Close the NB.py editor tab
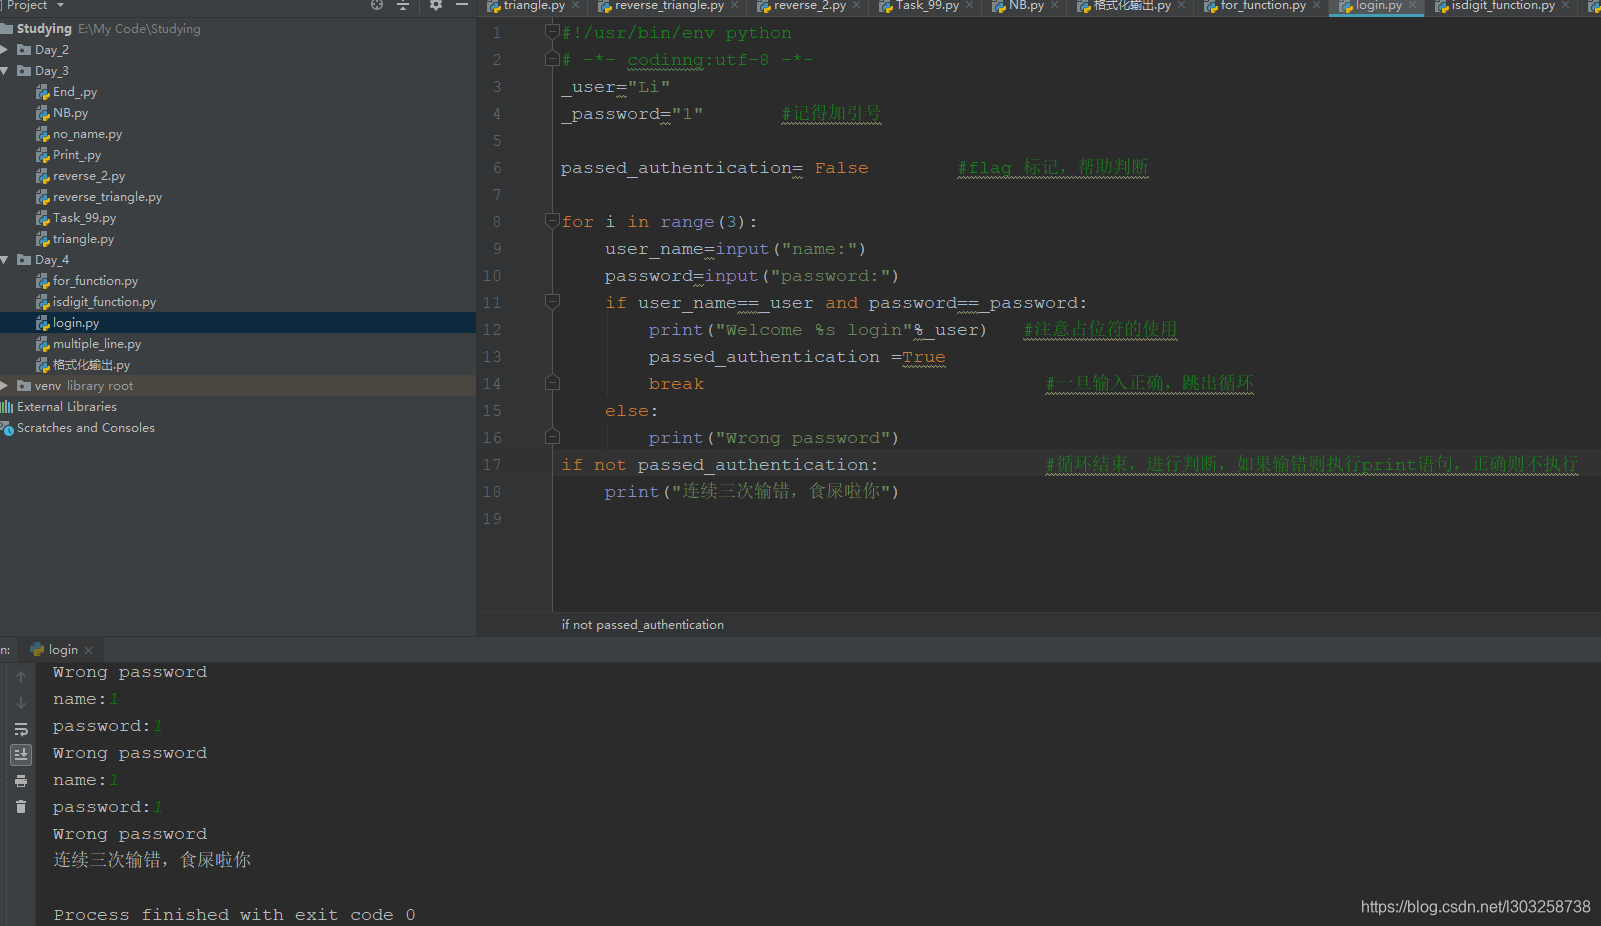The image size is (1601, 926). (1055, 6)
